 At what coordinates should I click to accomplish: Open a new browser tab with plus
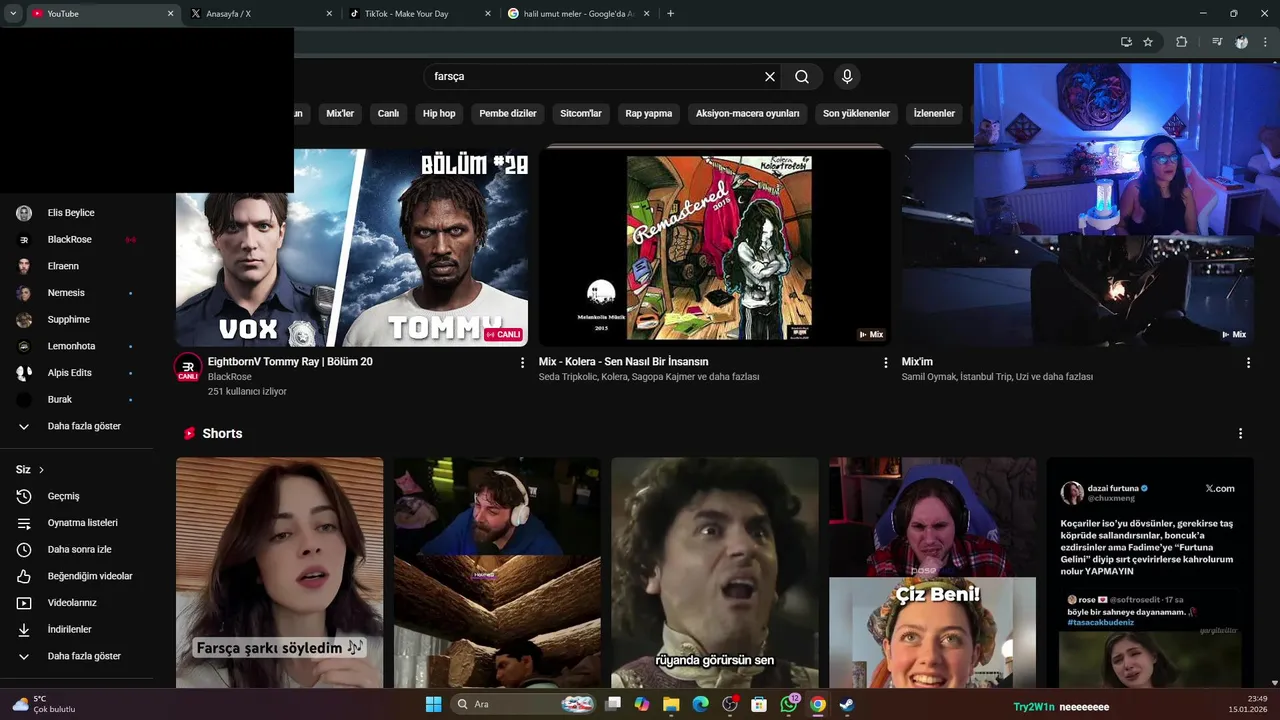(x=670, y=14)
